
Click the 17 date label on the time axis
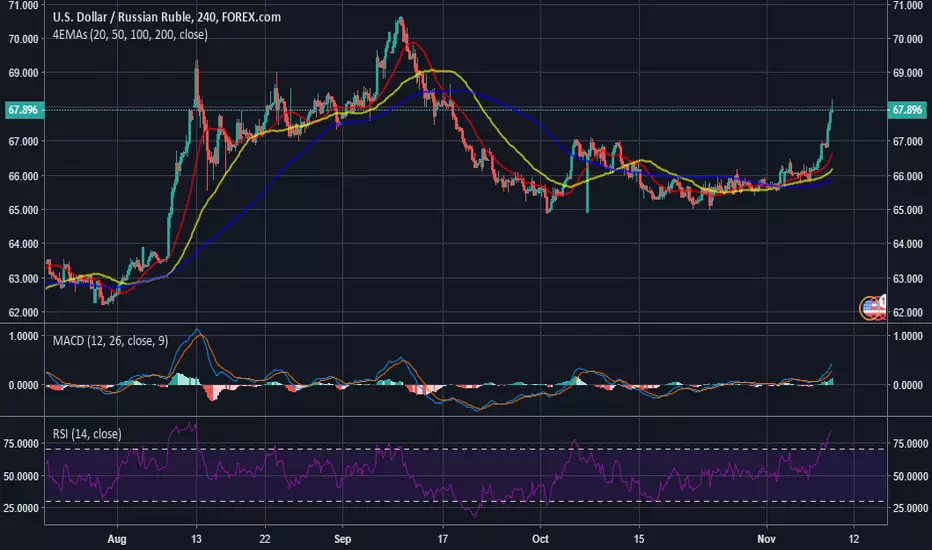(x=442, y=539)
